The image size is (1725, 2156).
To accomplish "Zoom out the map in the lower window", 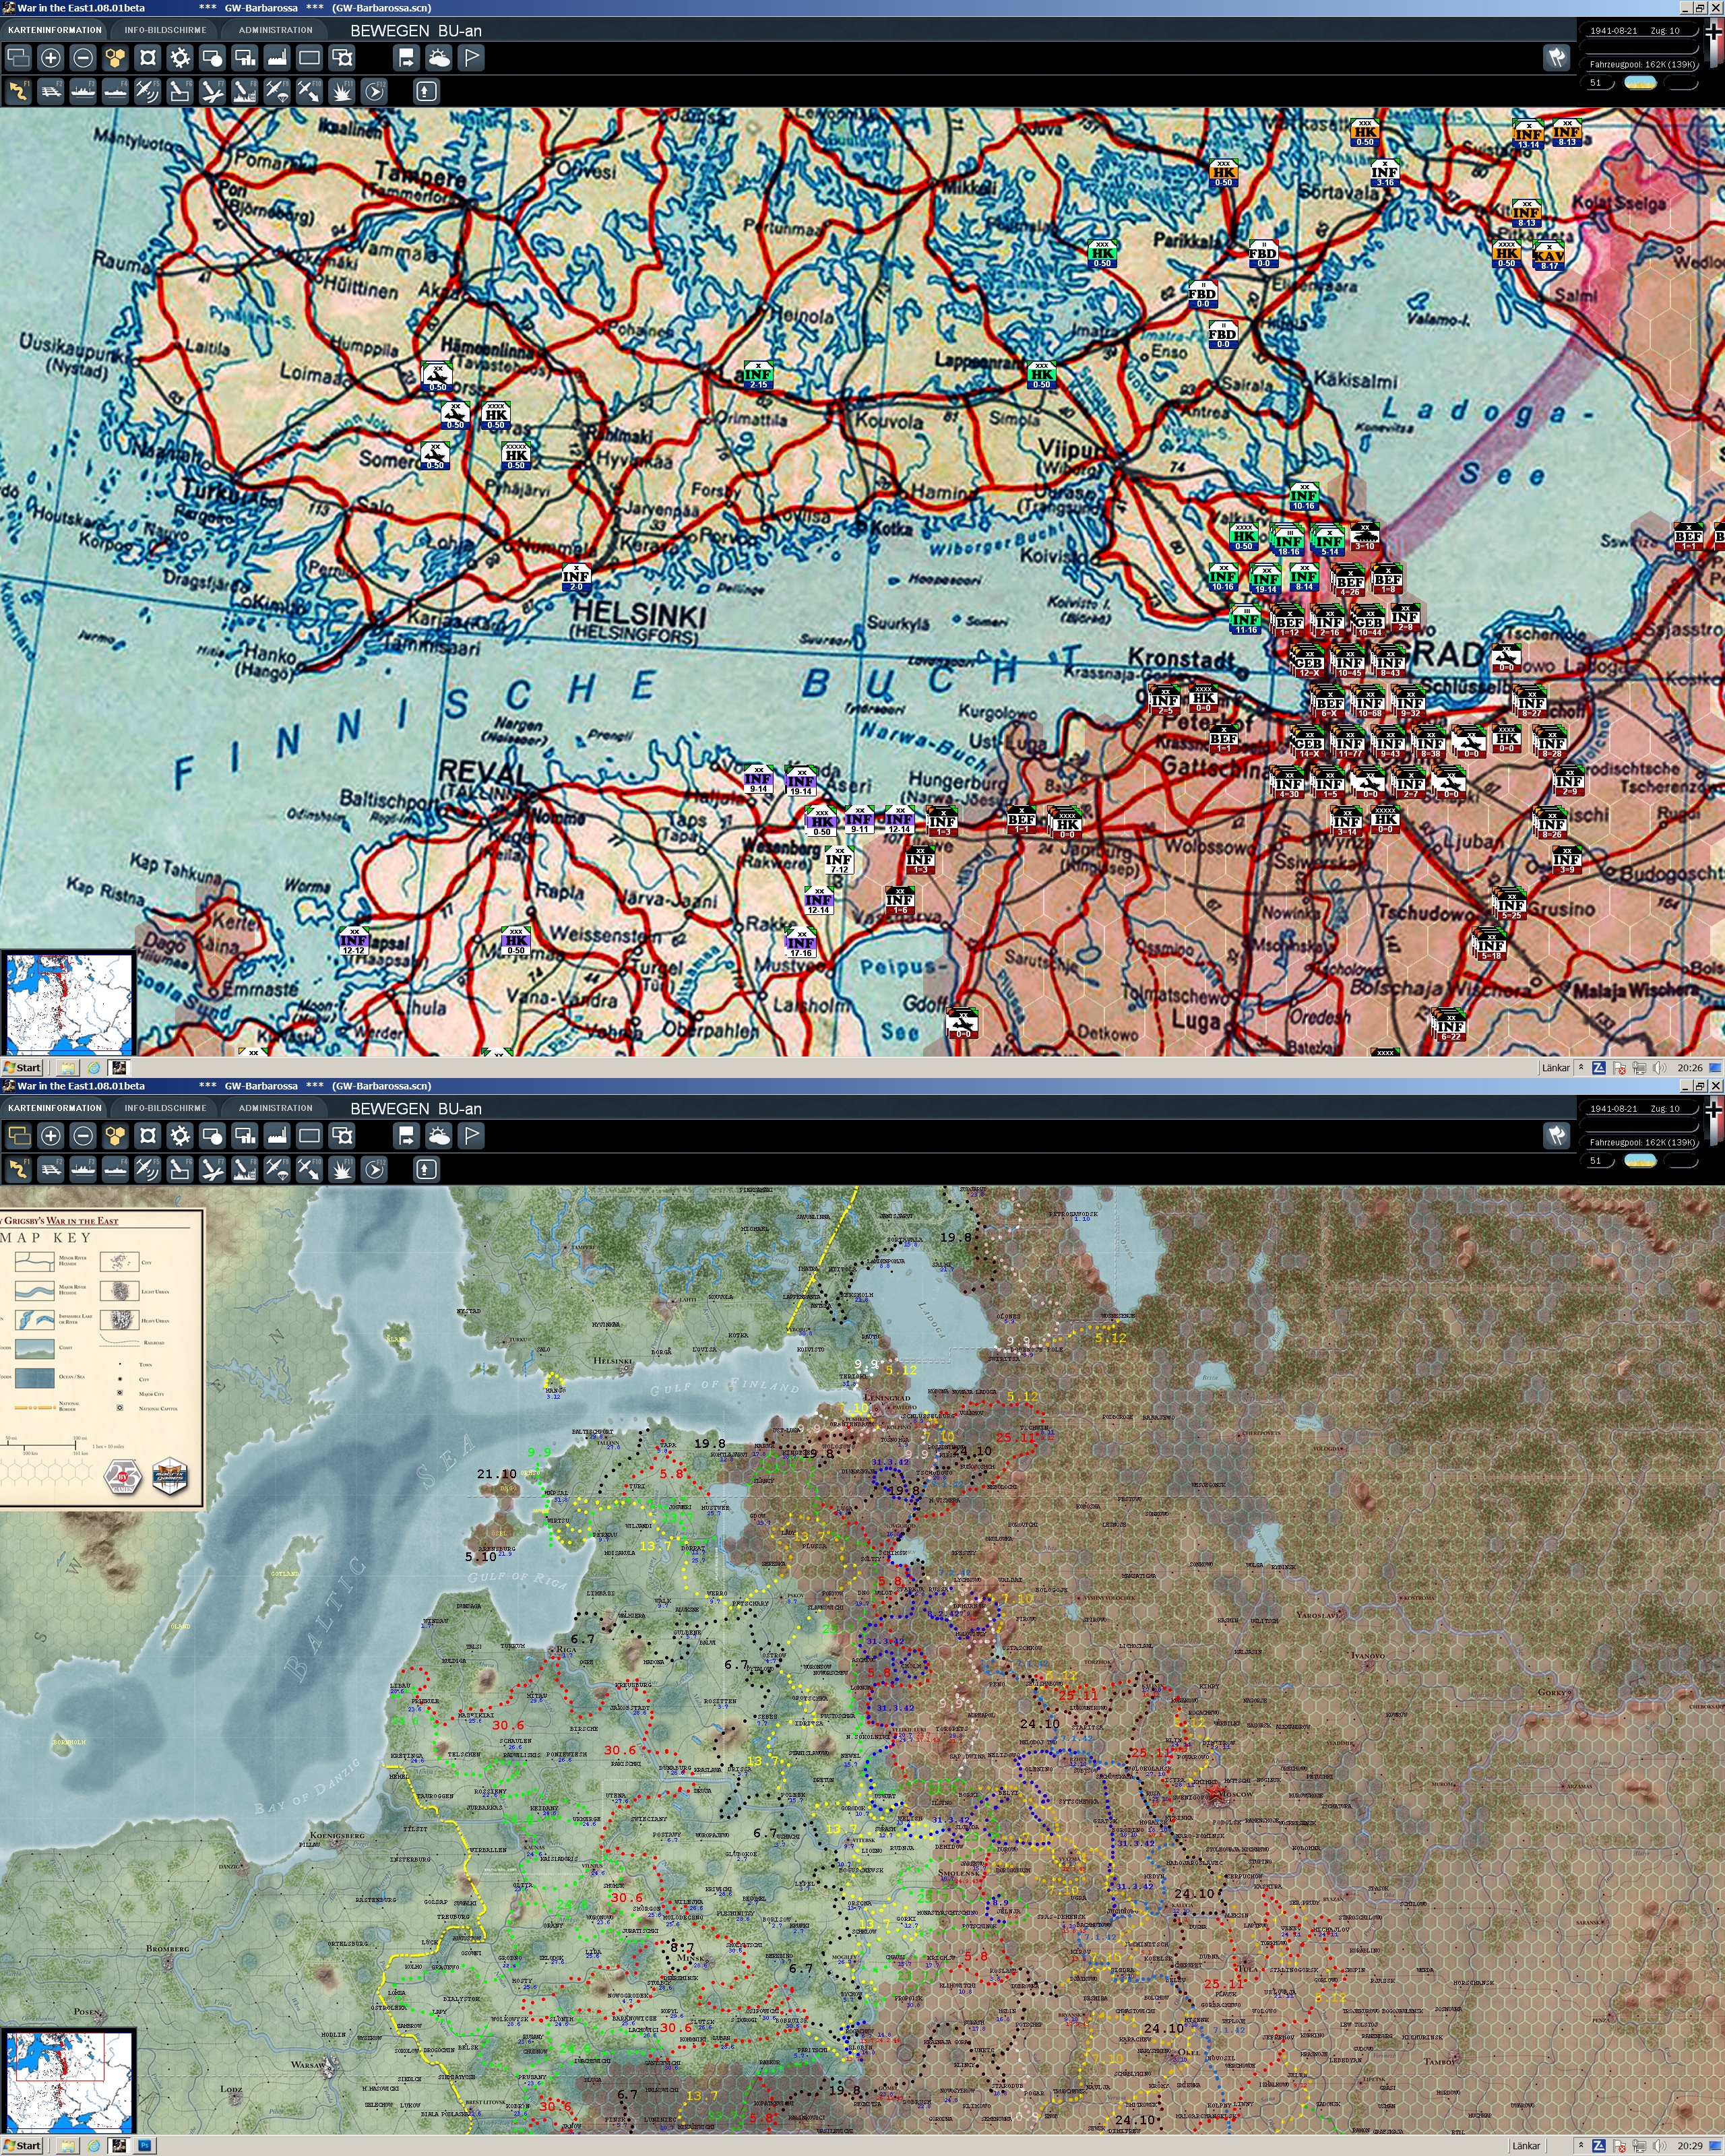I will (83, 1136).
